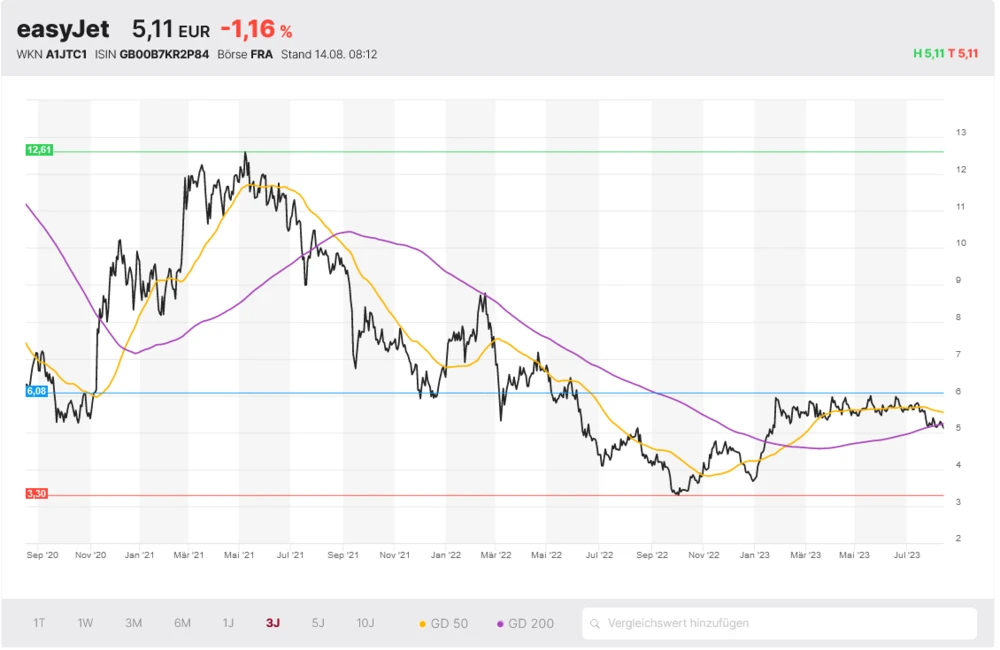The height and width of the screenshot is (650, 1000).
Task: Focus the 'Vergleichswert hinzufügen' search field
Action: [x=780, y=623]
